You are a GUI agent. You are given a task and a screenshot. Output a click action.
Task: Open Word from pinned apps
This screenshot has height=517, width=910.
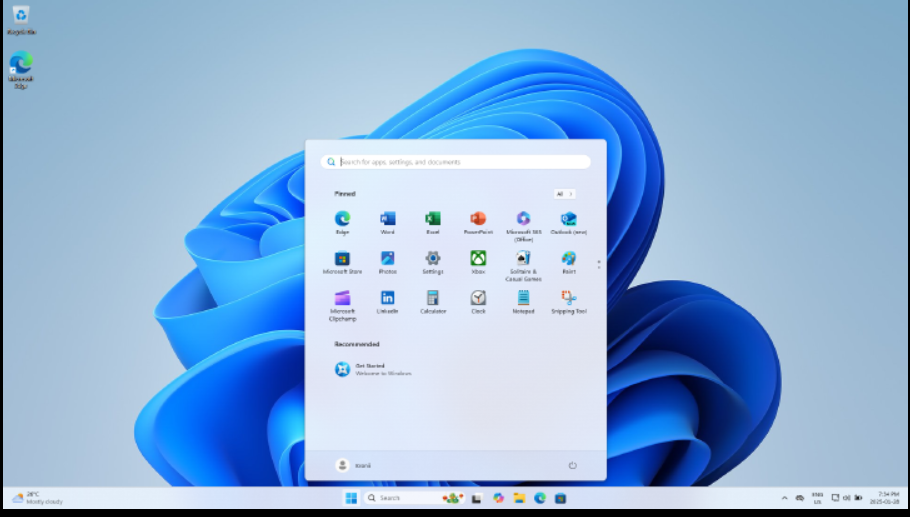[387, 219]
